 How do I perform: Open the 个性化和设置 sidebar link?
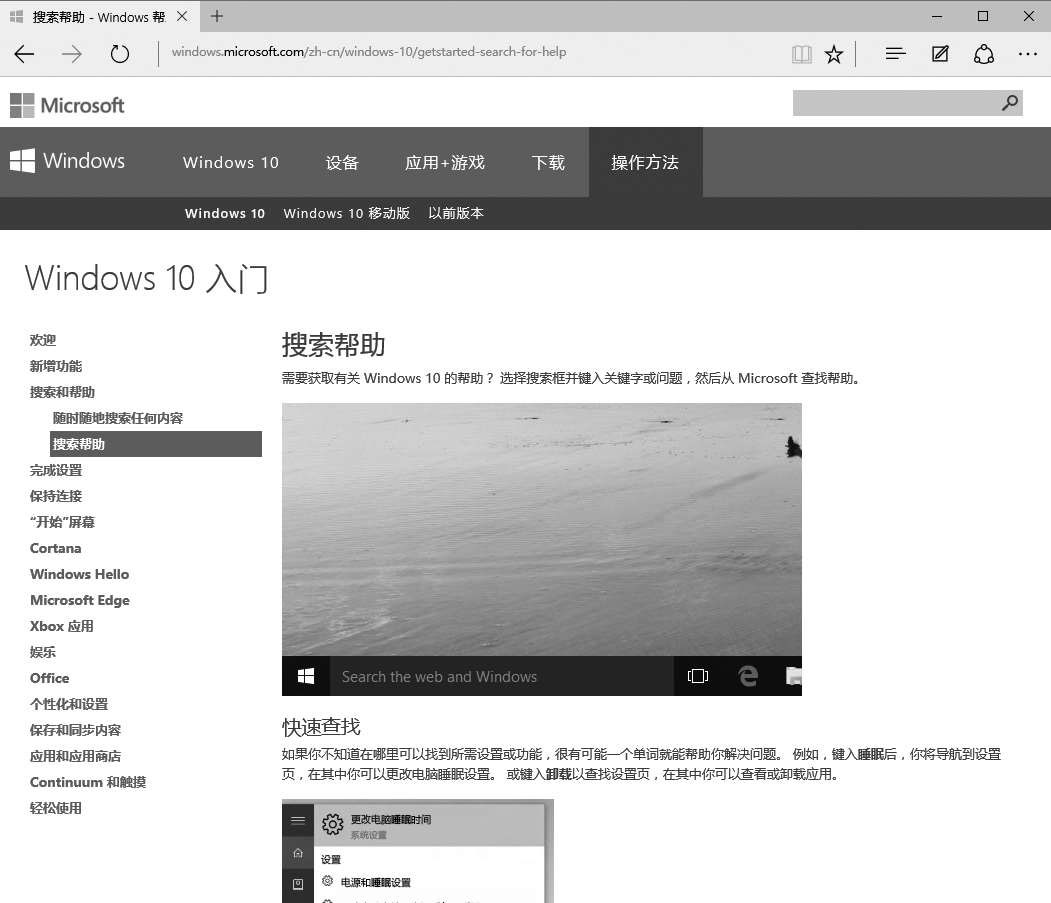(69, 704)
